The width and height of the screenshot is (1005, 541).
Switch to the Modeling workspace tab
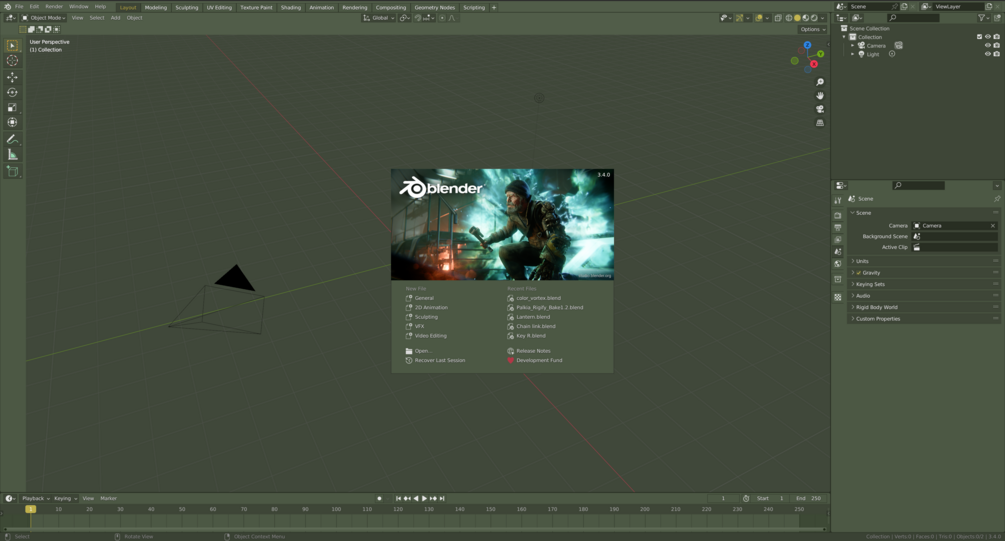(x=156, y=8)
